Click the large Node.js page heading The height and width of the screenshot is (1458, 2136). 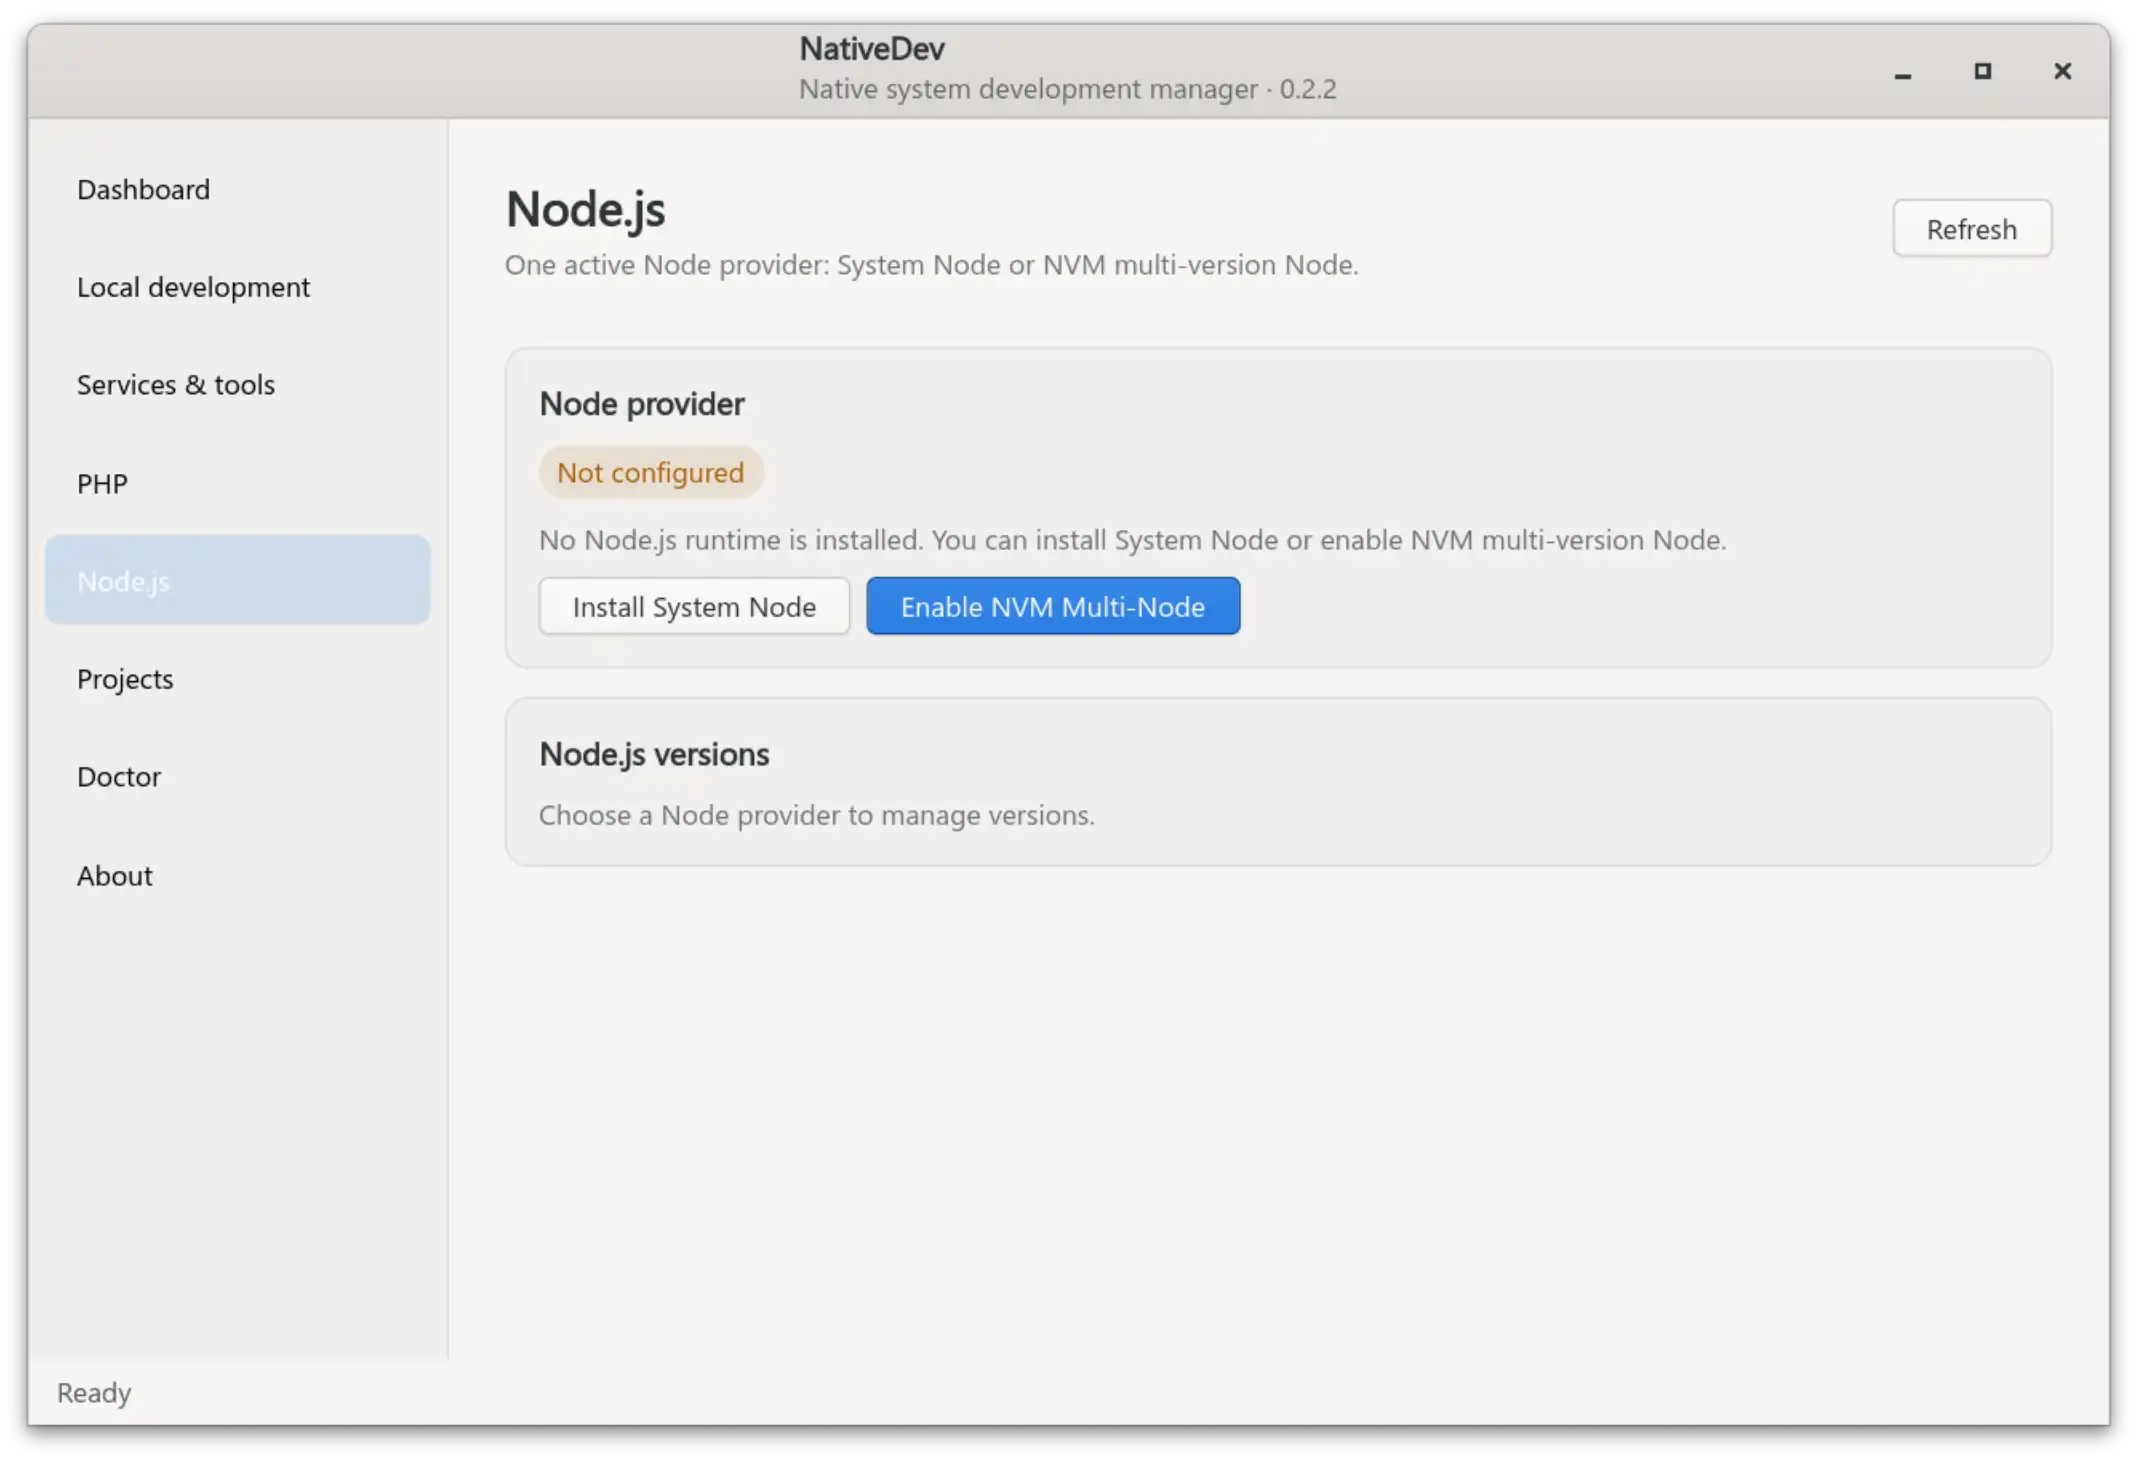tap(586, 210)
